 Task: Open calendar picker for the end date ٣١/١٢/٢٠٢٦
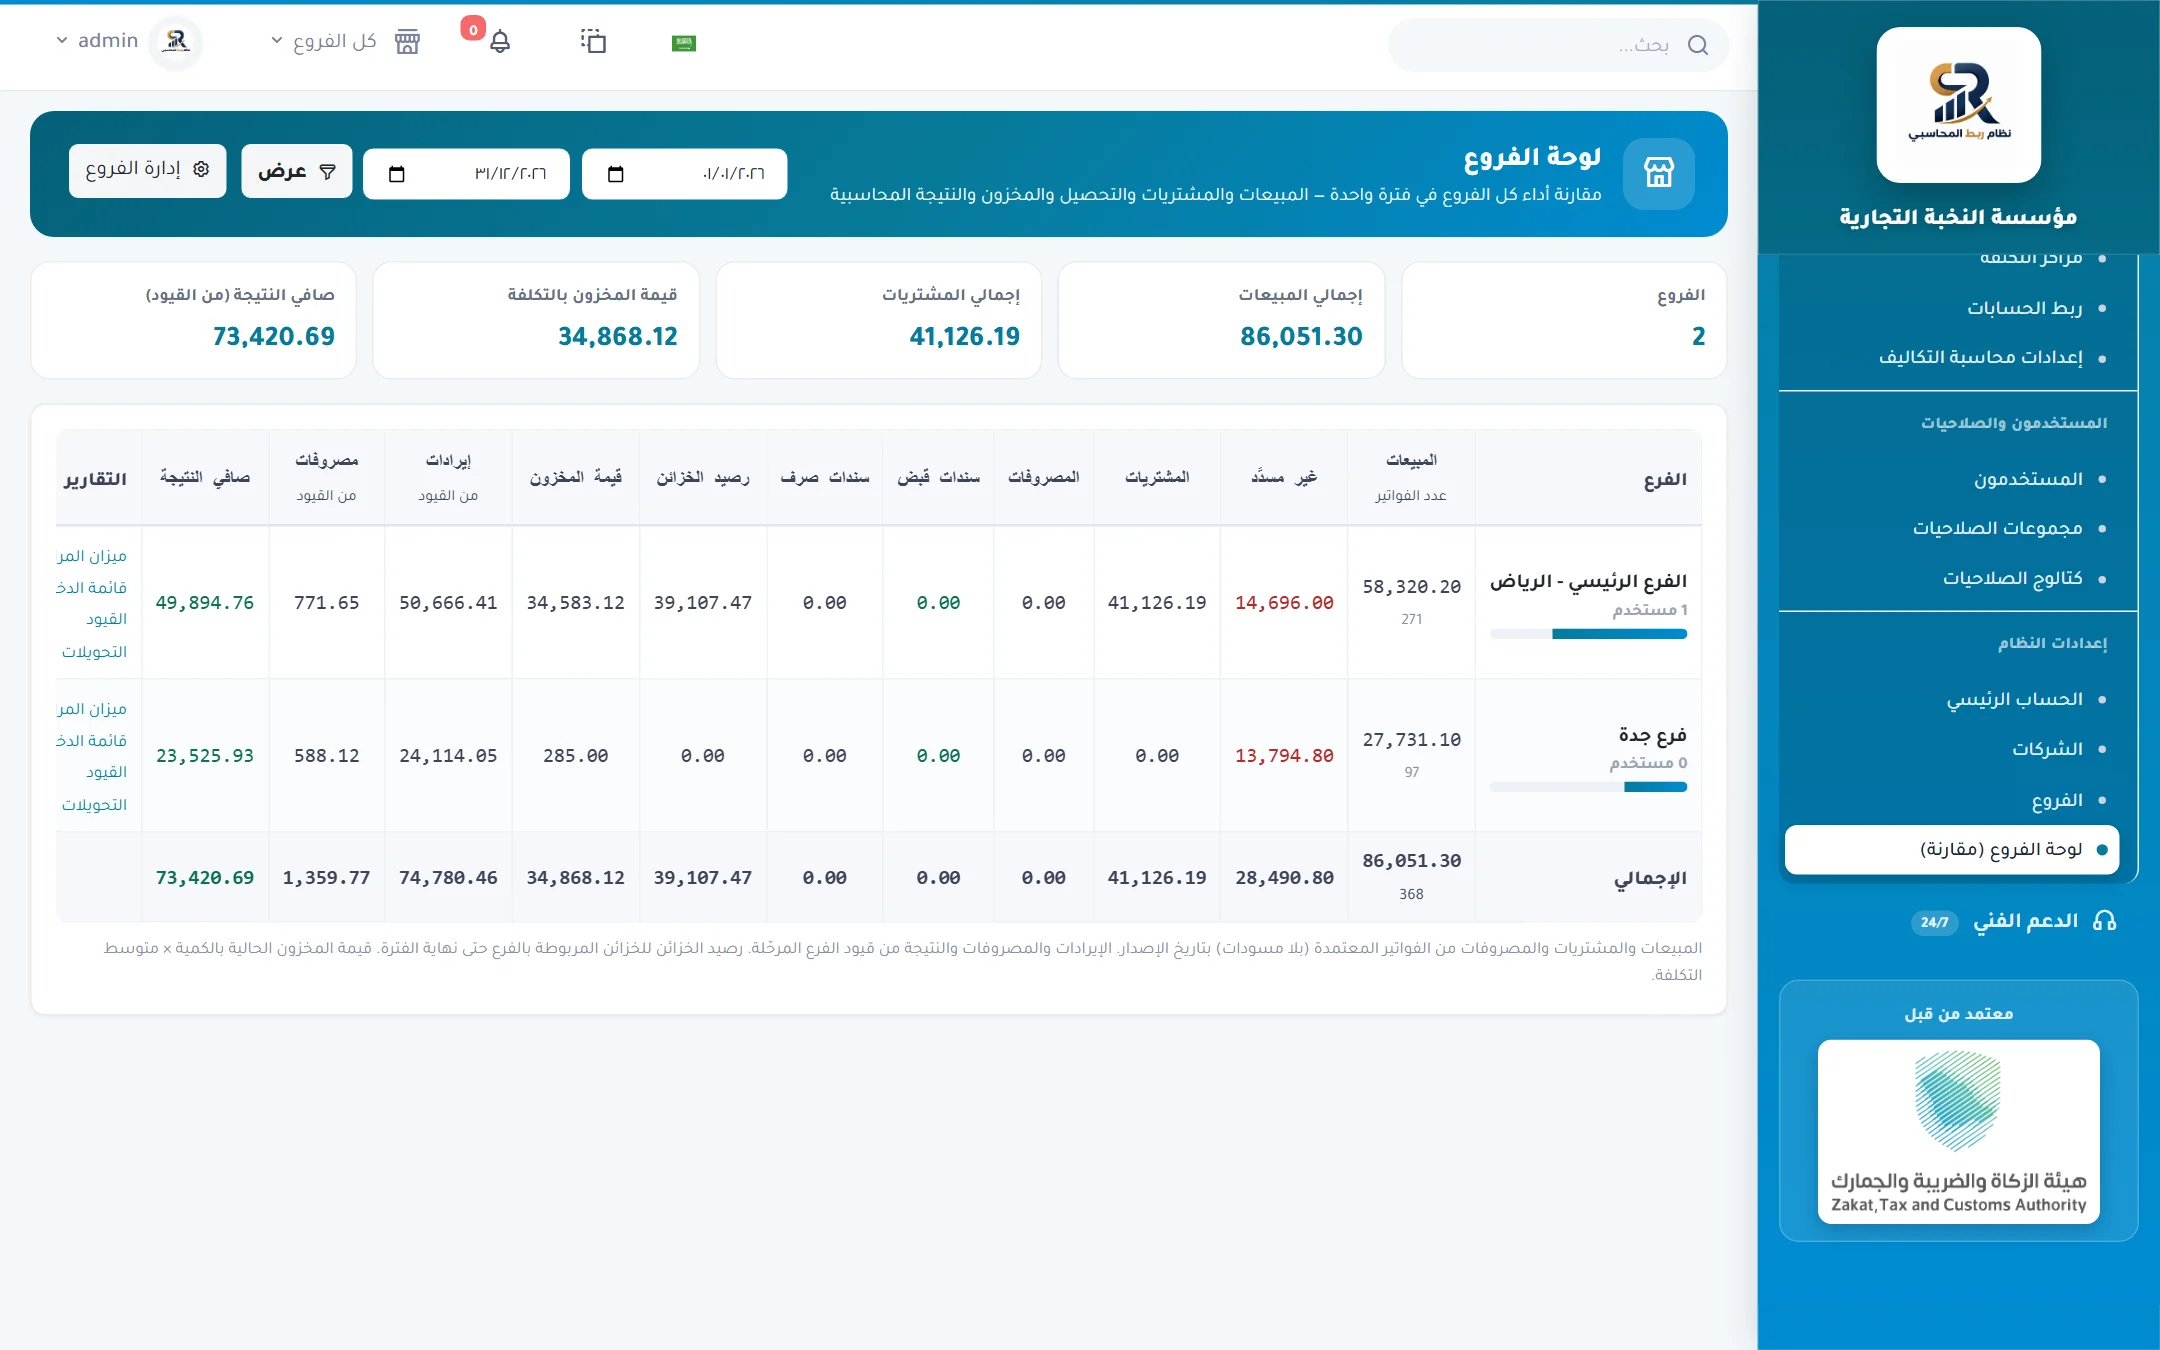click(x=397, y=174)
